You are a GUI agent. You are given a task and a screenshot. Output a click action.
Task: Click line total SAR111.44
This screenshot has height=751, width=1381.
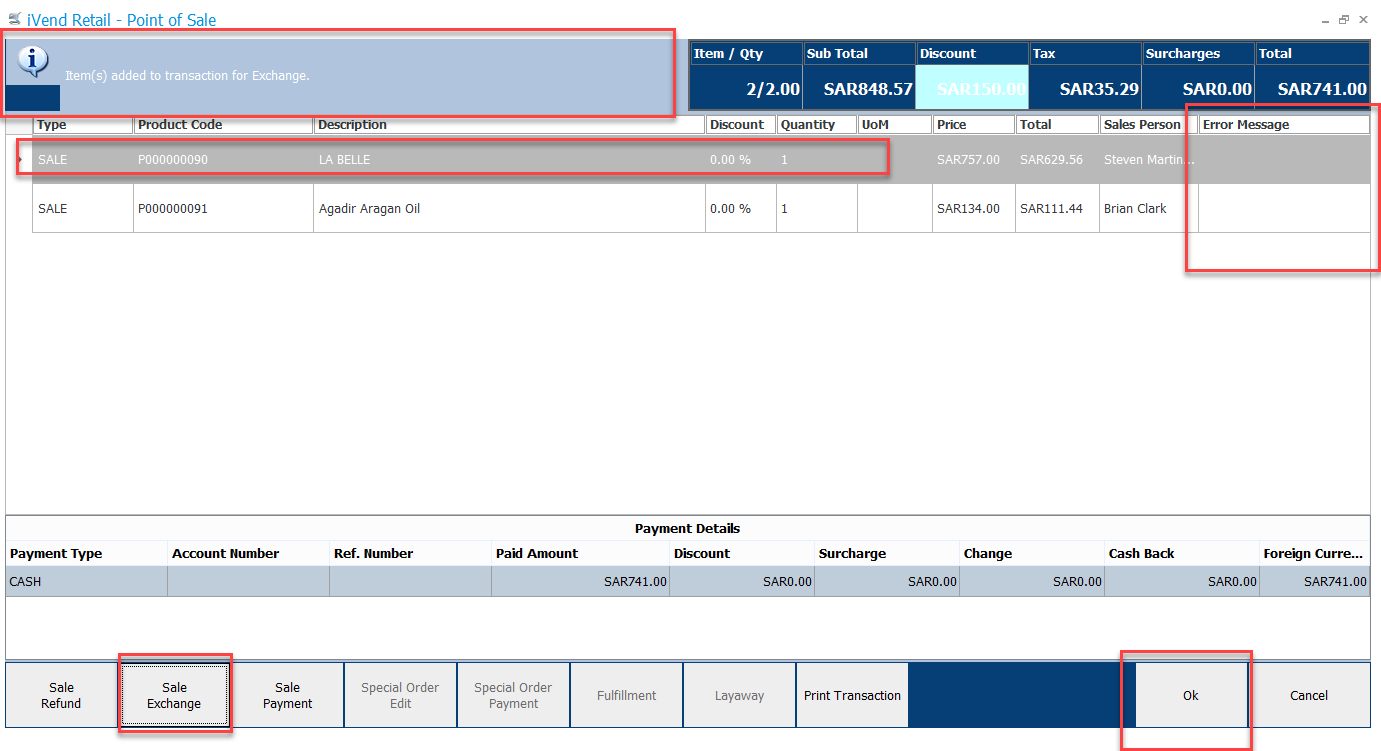[1051, 208]
